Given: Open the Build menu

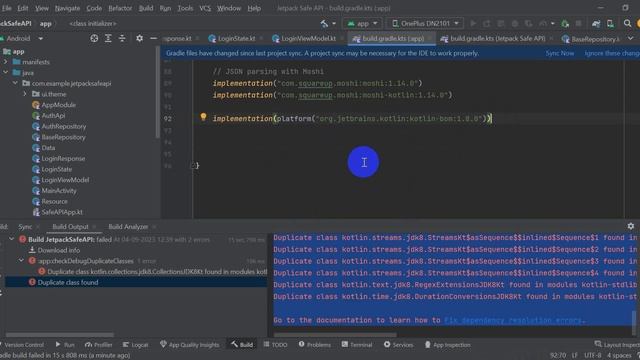Looking at the screenshot, I should coord(146,8).
